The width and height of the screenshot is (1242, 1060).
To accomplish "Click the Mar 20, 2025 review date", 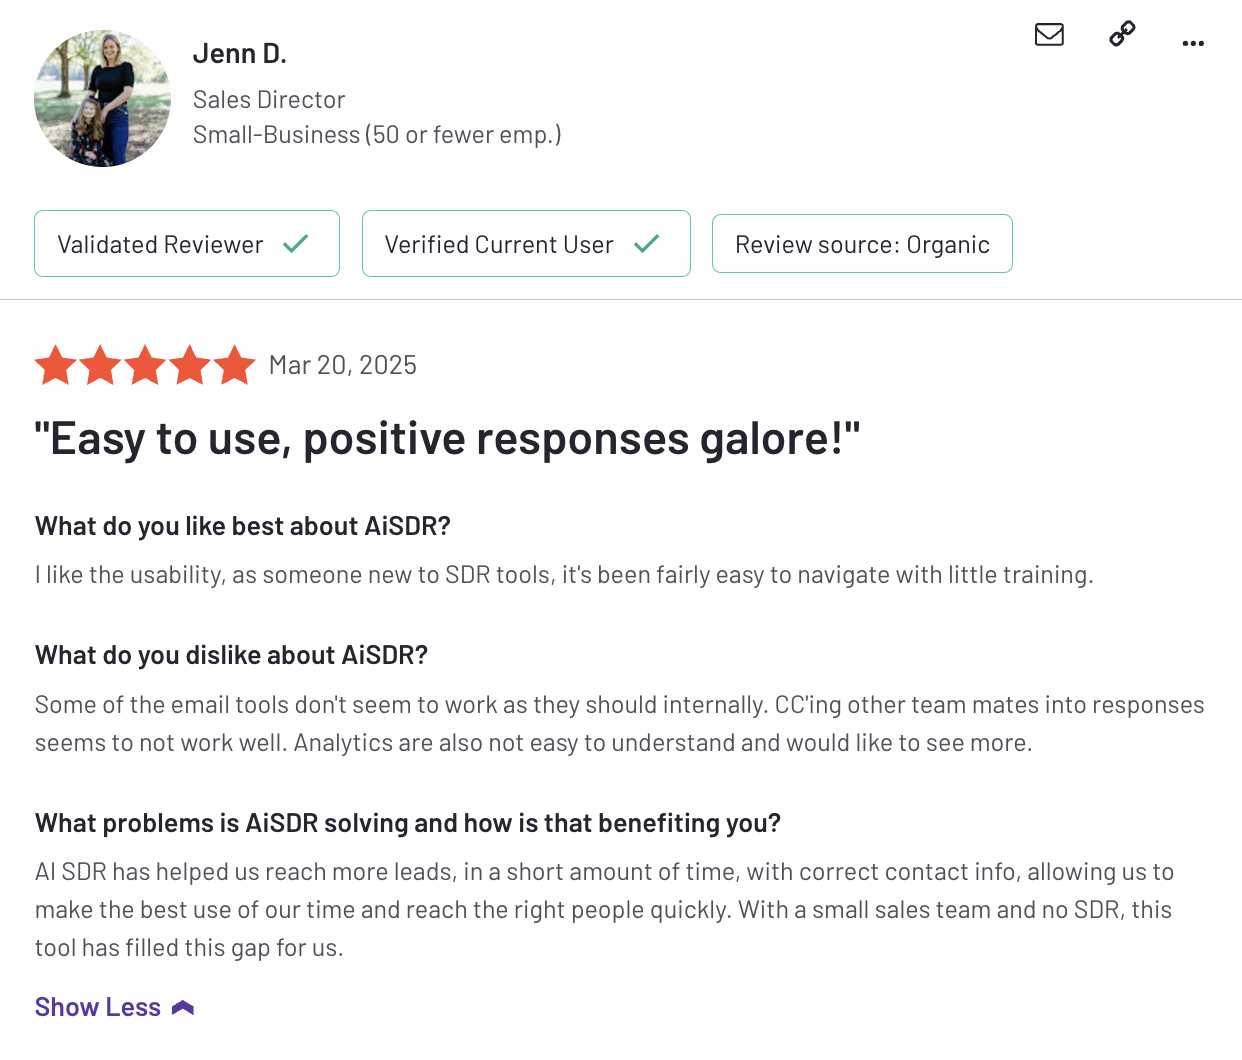I will [342, 365].
